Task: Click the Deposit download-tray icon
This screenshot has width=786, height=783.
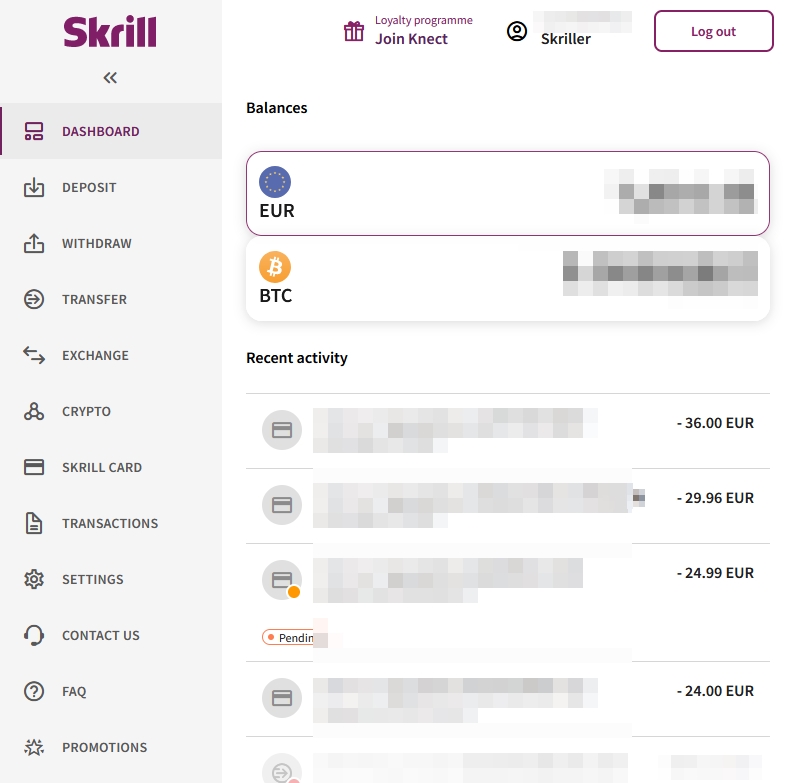Action: coord(34,187)
